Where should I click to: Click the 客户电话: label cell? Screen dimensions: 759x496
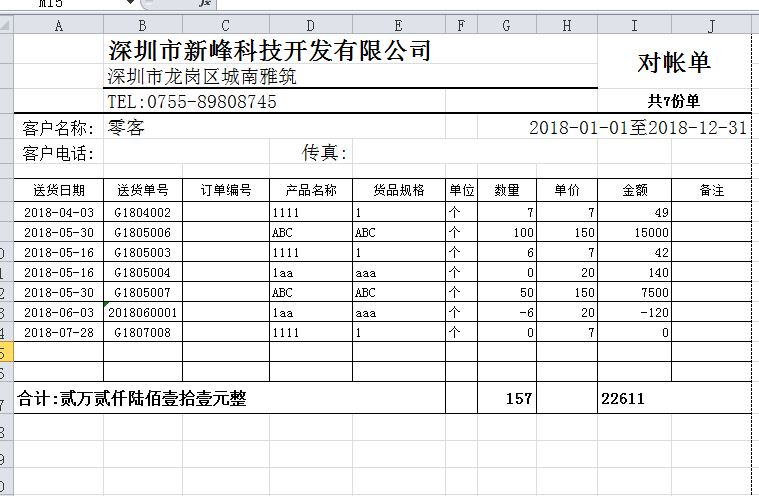click(59, 153)
